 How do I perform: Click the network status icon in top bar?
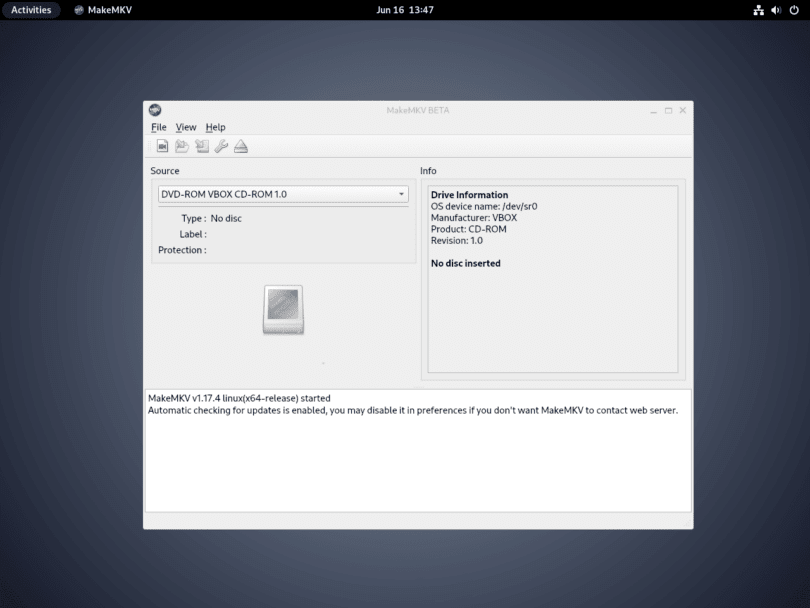(758, 10)
